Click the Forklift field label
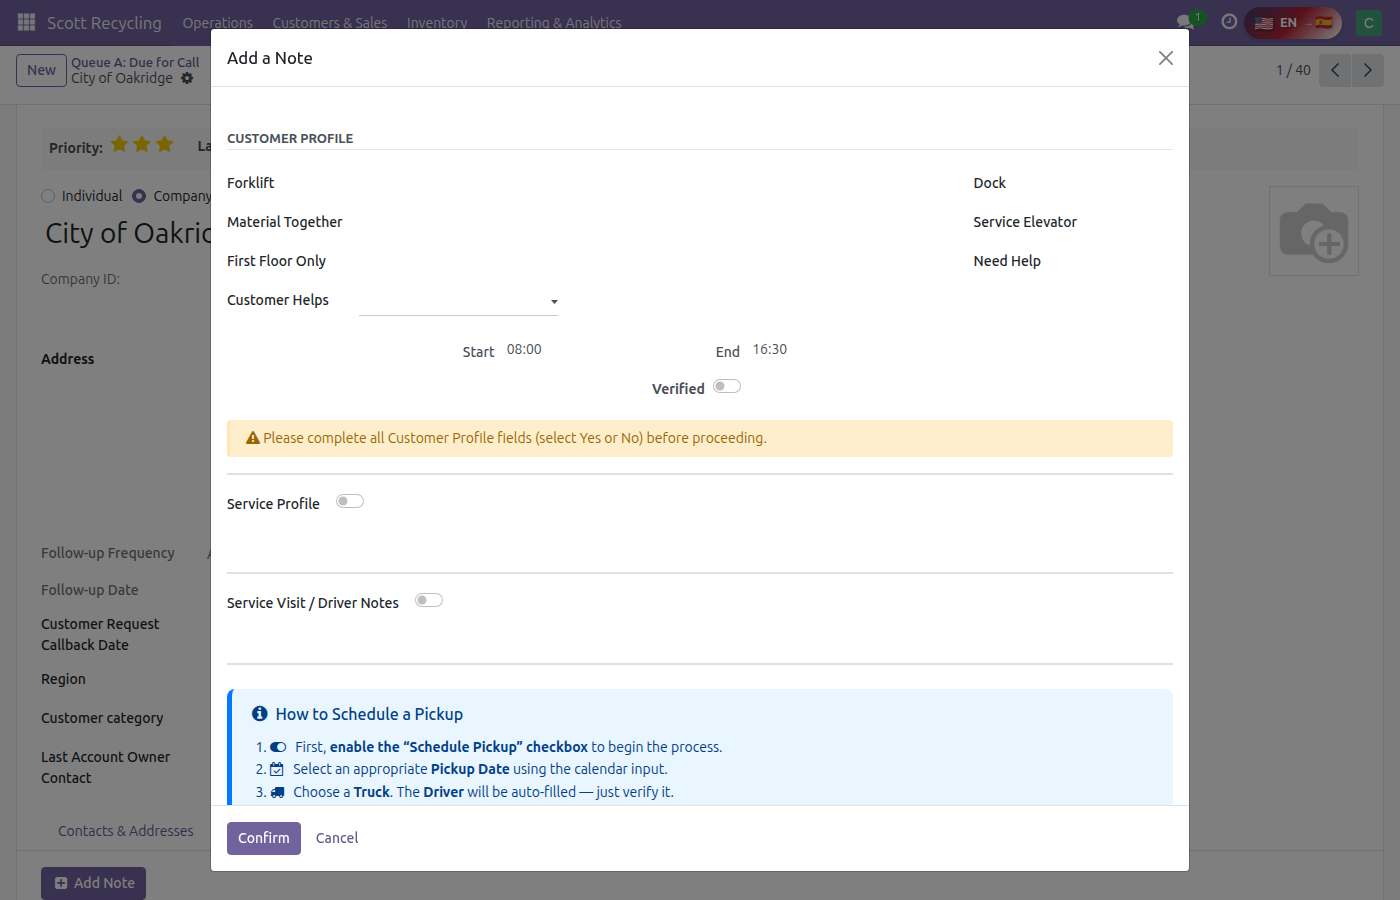Viewport: 1400px width, 900px height. 250,183
